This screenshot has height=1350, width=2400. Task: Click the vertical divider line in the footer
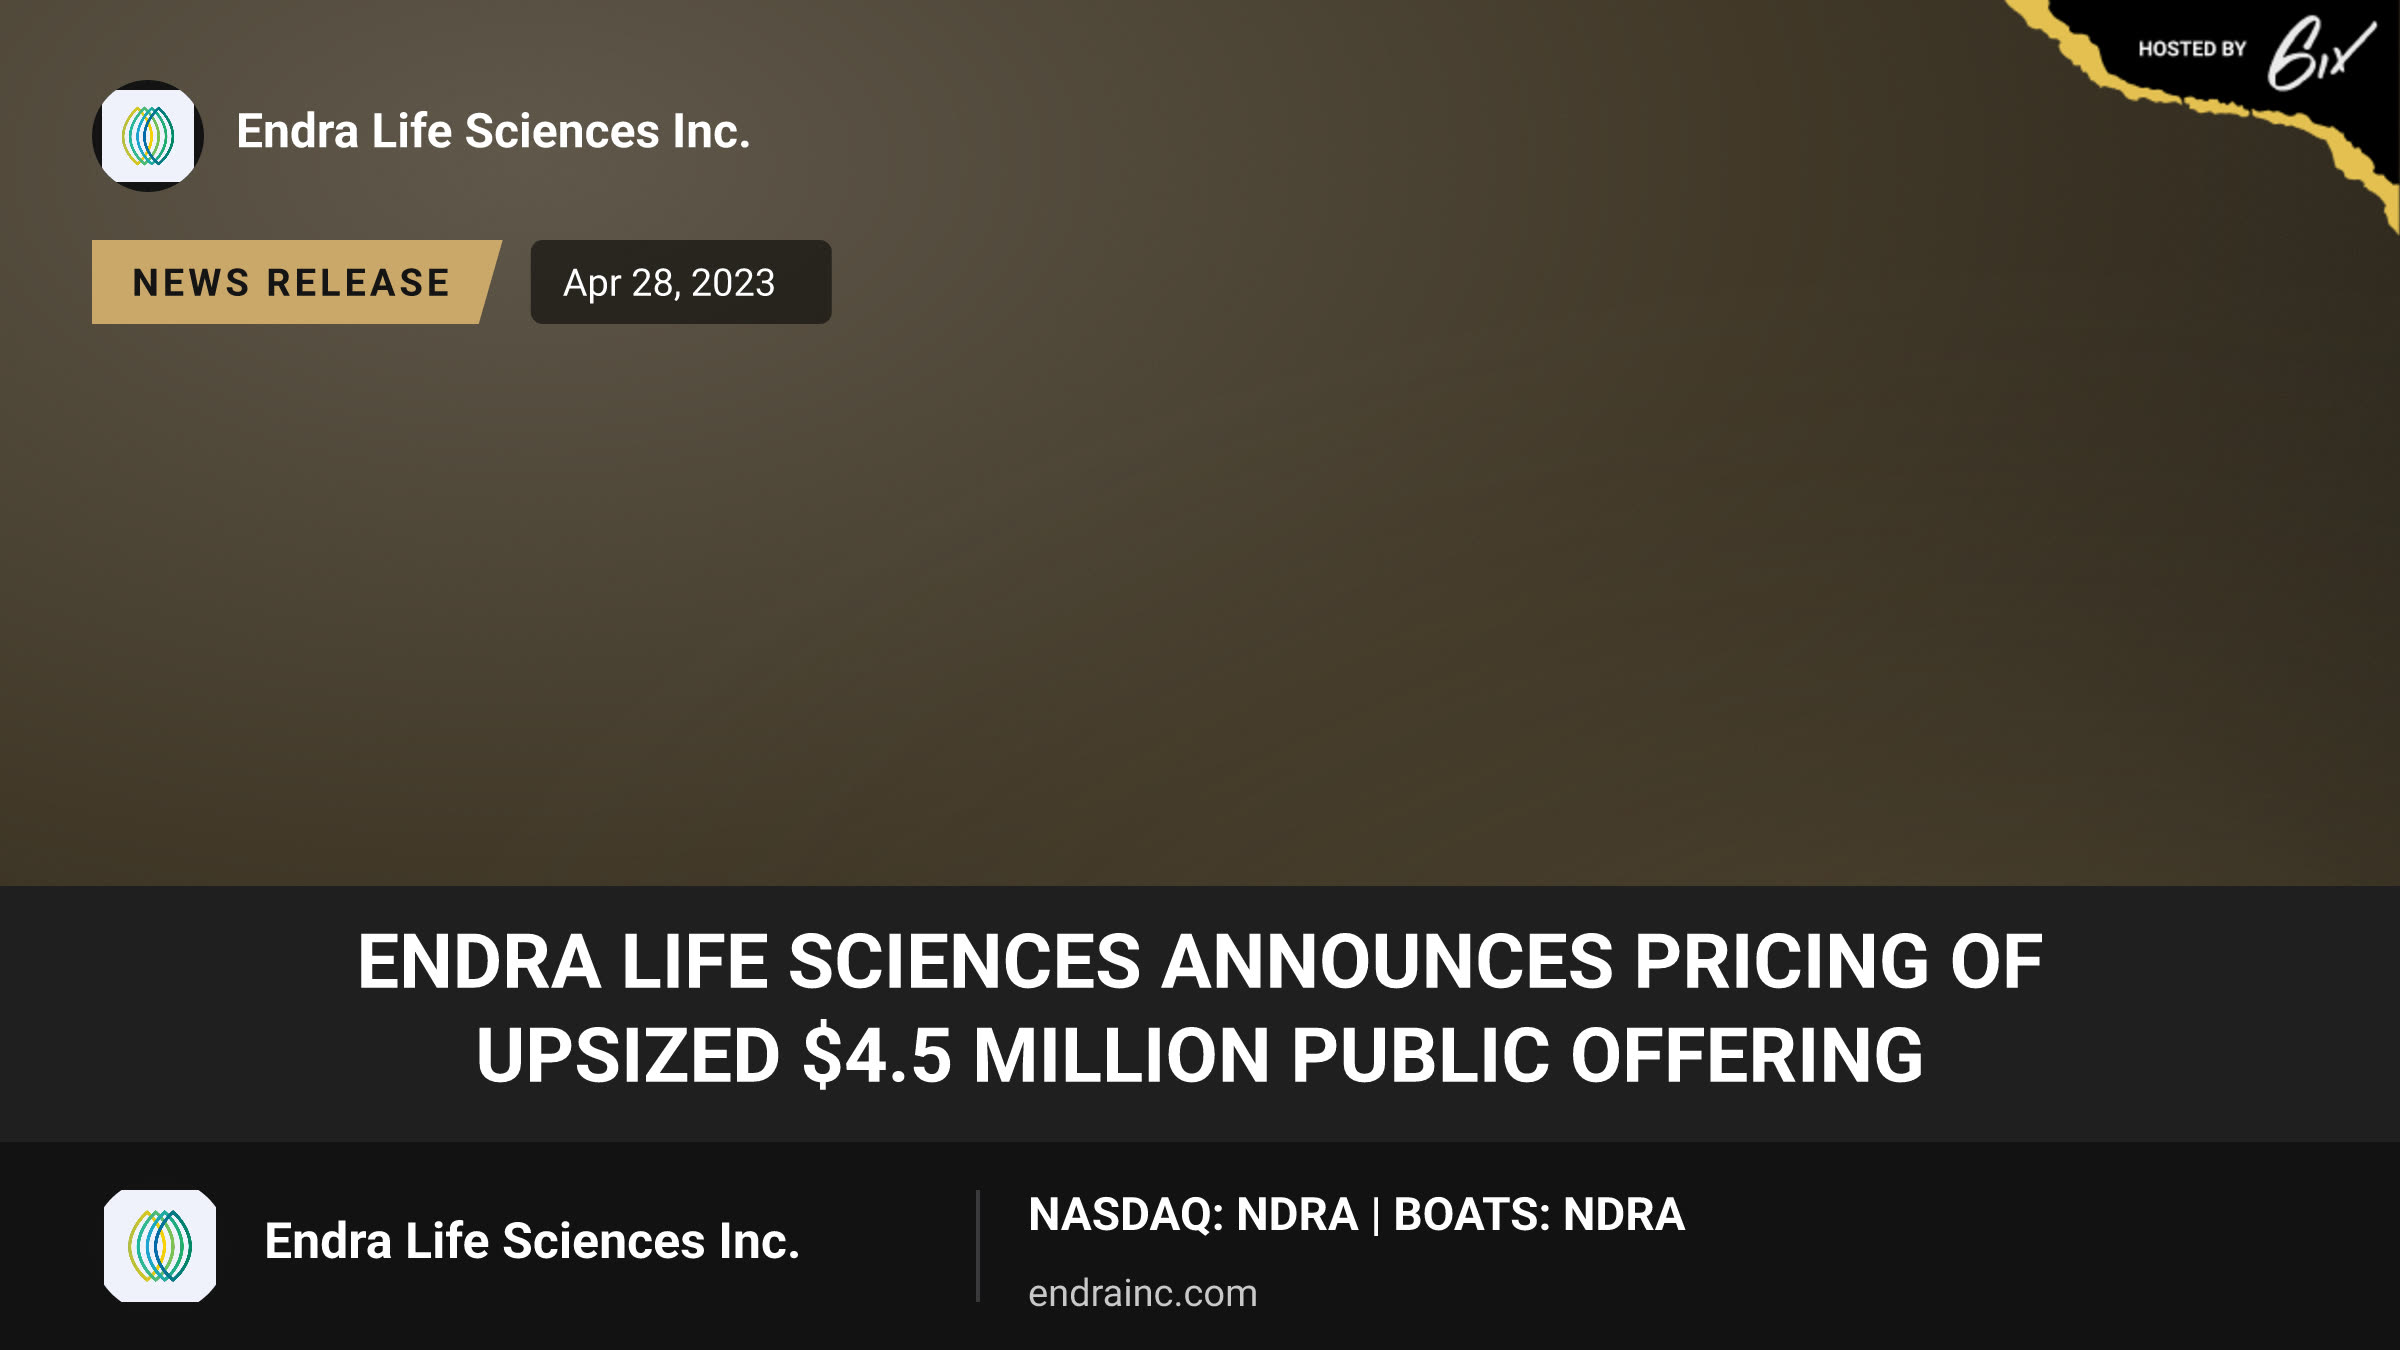tap(978, 1245)
